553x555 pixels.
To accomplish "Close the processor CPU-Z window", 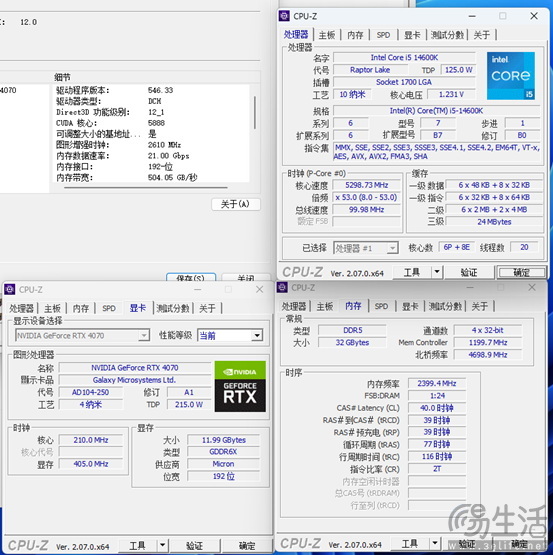I will pyautogui.click(x=534, y=16).
